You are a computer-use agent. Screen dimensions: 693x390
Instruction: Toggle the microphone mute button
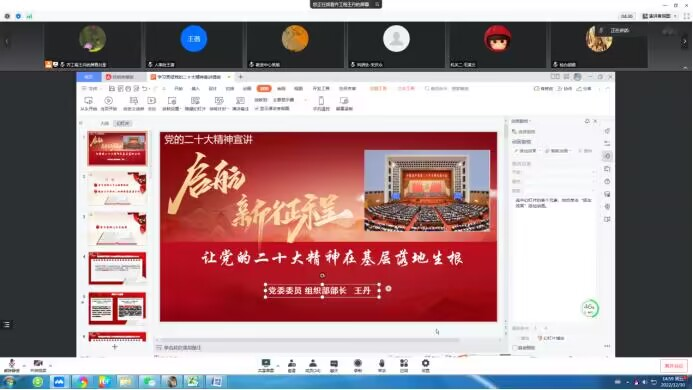tap(11, 366)
